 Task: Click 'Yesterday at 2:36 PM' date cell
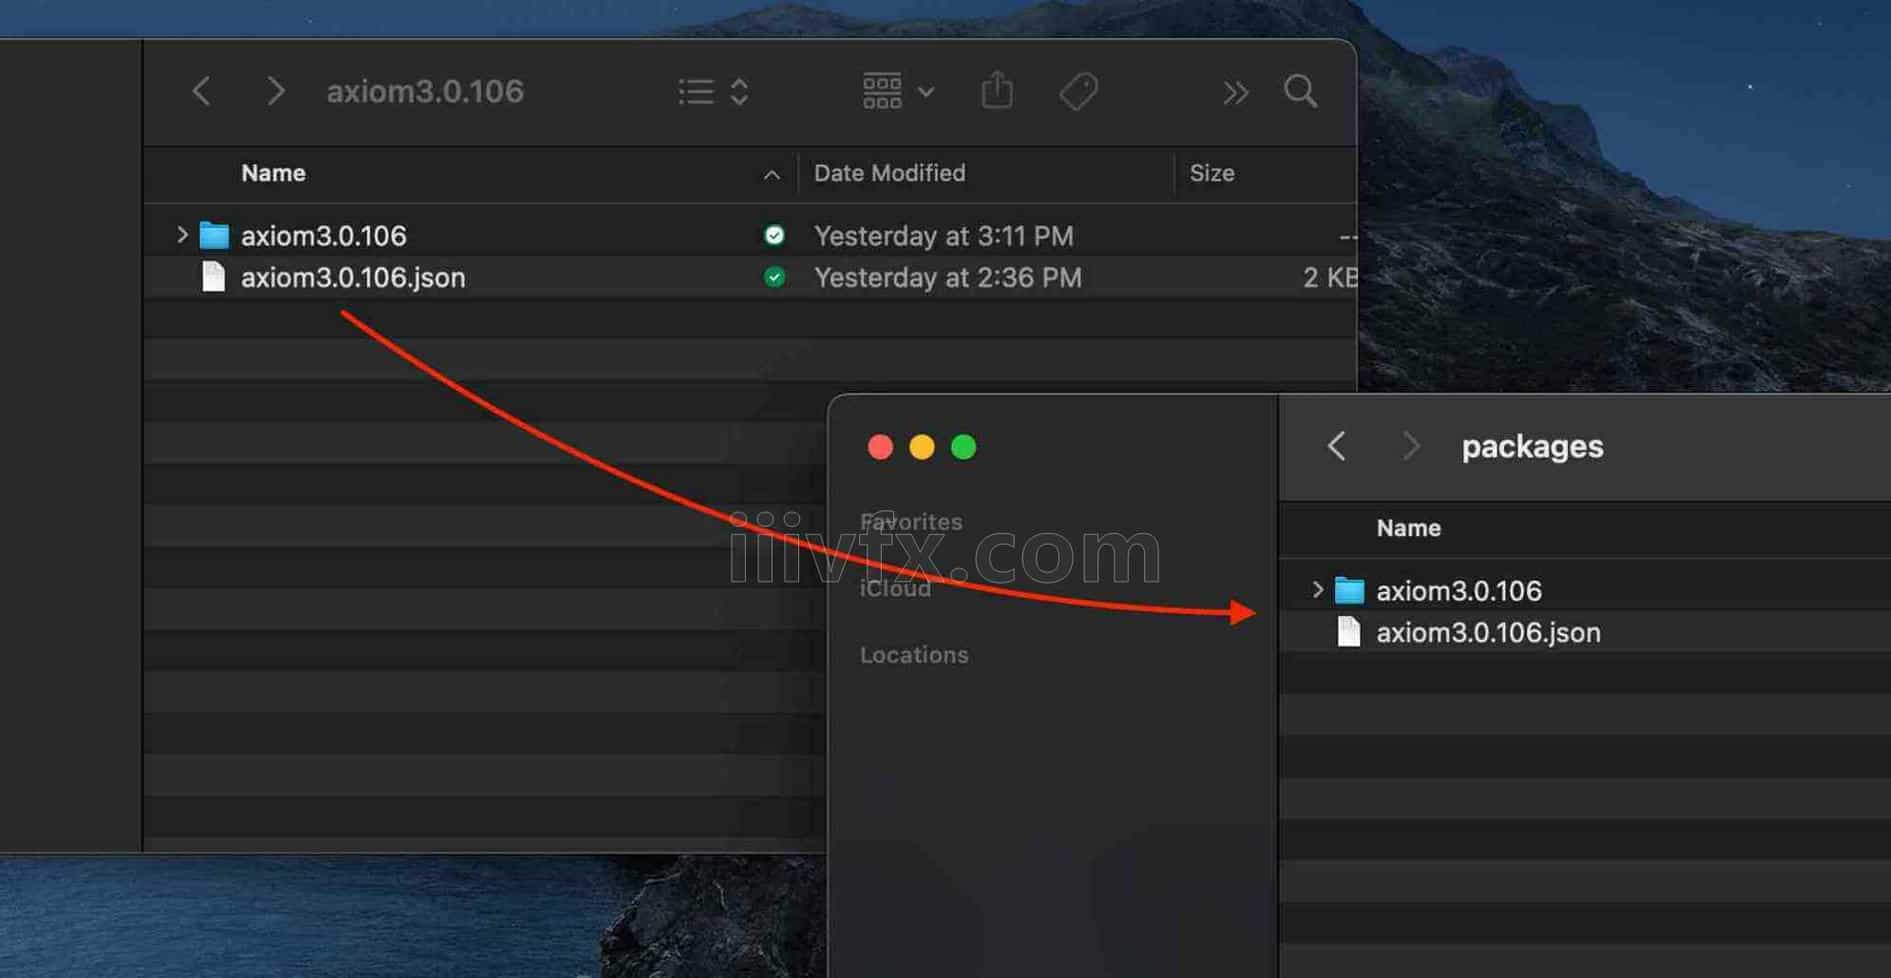947,278
